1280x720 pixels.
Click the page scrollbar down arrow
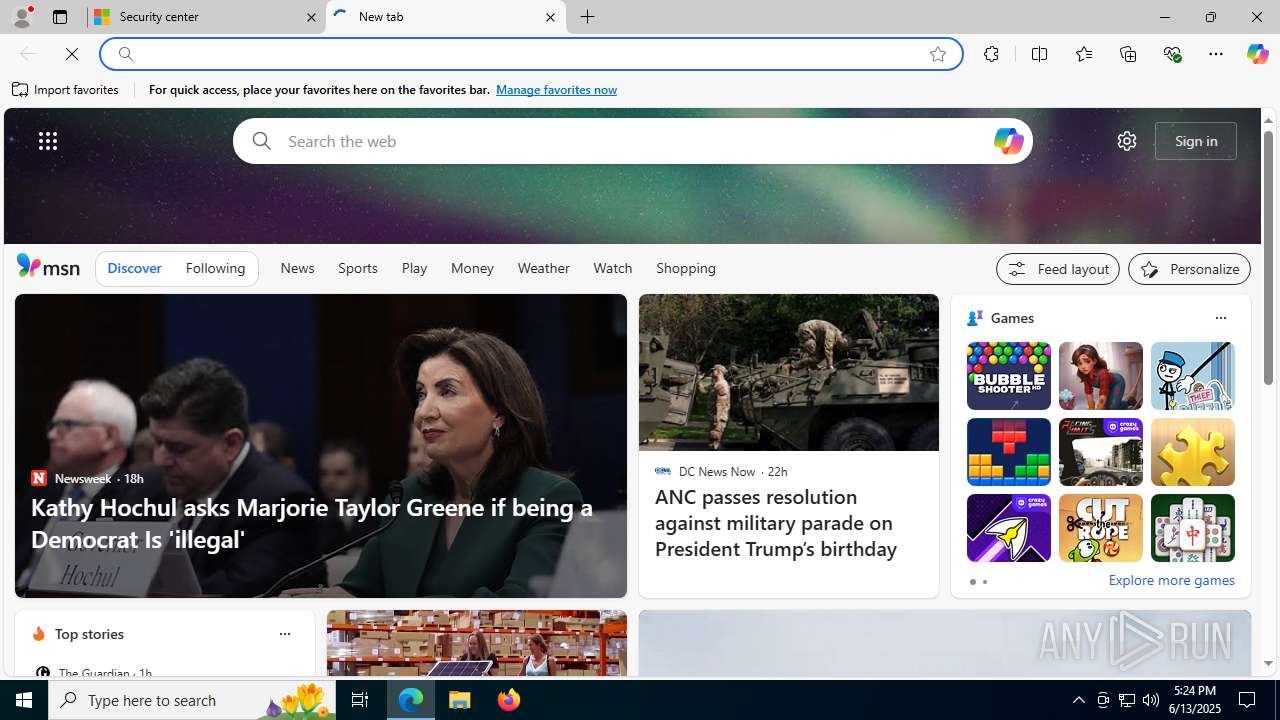(1268, 663)
